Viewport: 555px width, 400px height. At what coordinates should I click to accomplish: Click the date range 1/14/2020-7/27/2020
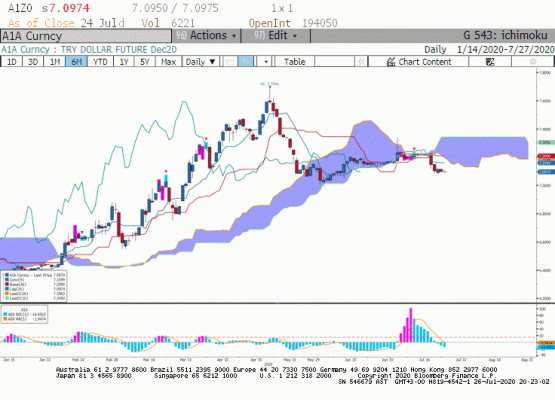(x=505, y=49)
